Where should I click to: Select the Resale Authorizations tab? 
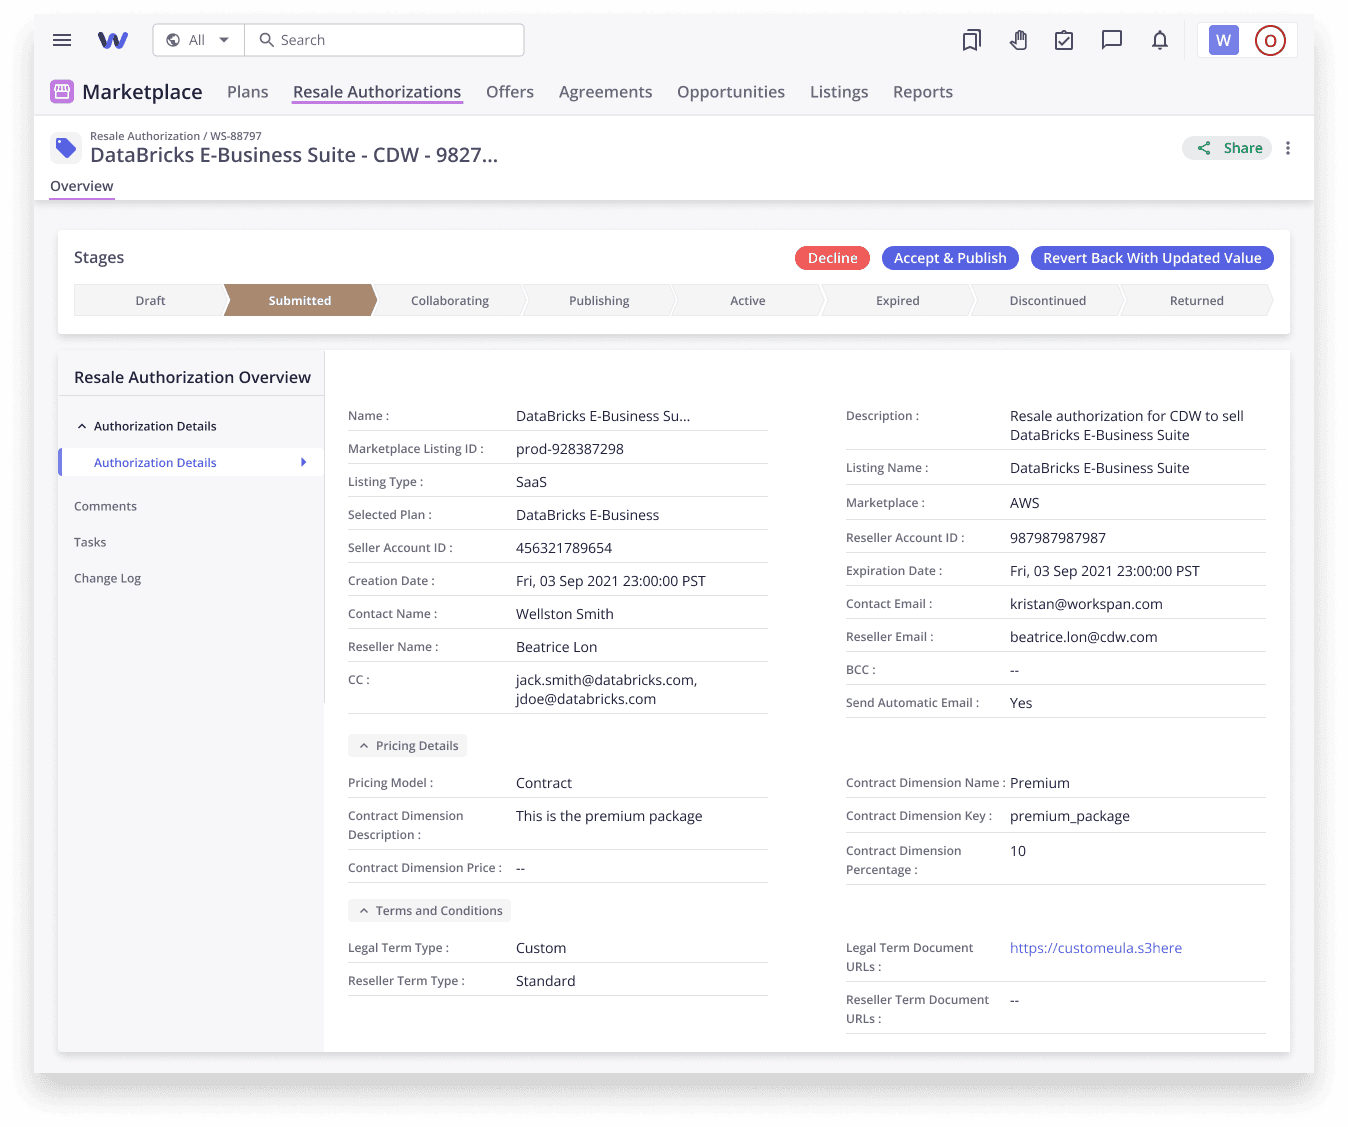[377, 92]
